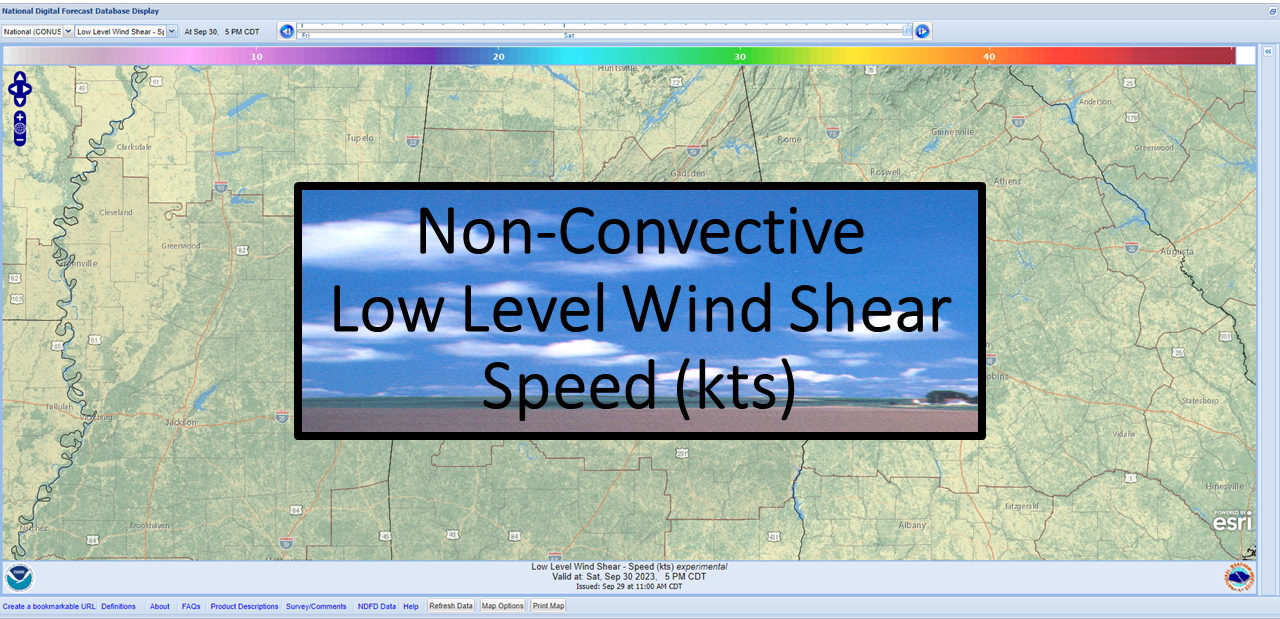Click the Tupelo city label on the map
The image size is (1280, 619).
pos(359,138)
